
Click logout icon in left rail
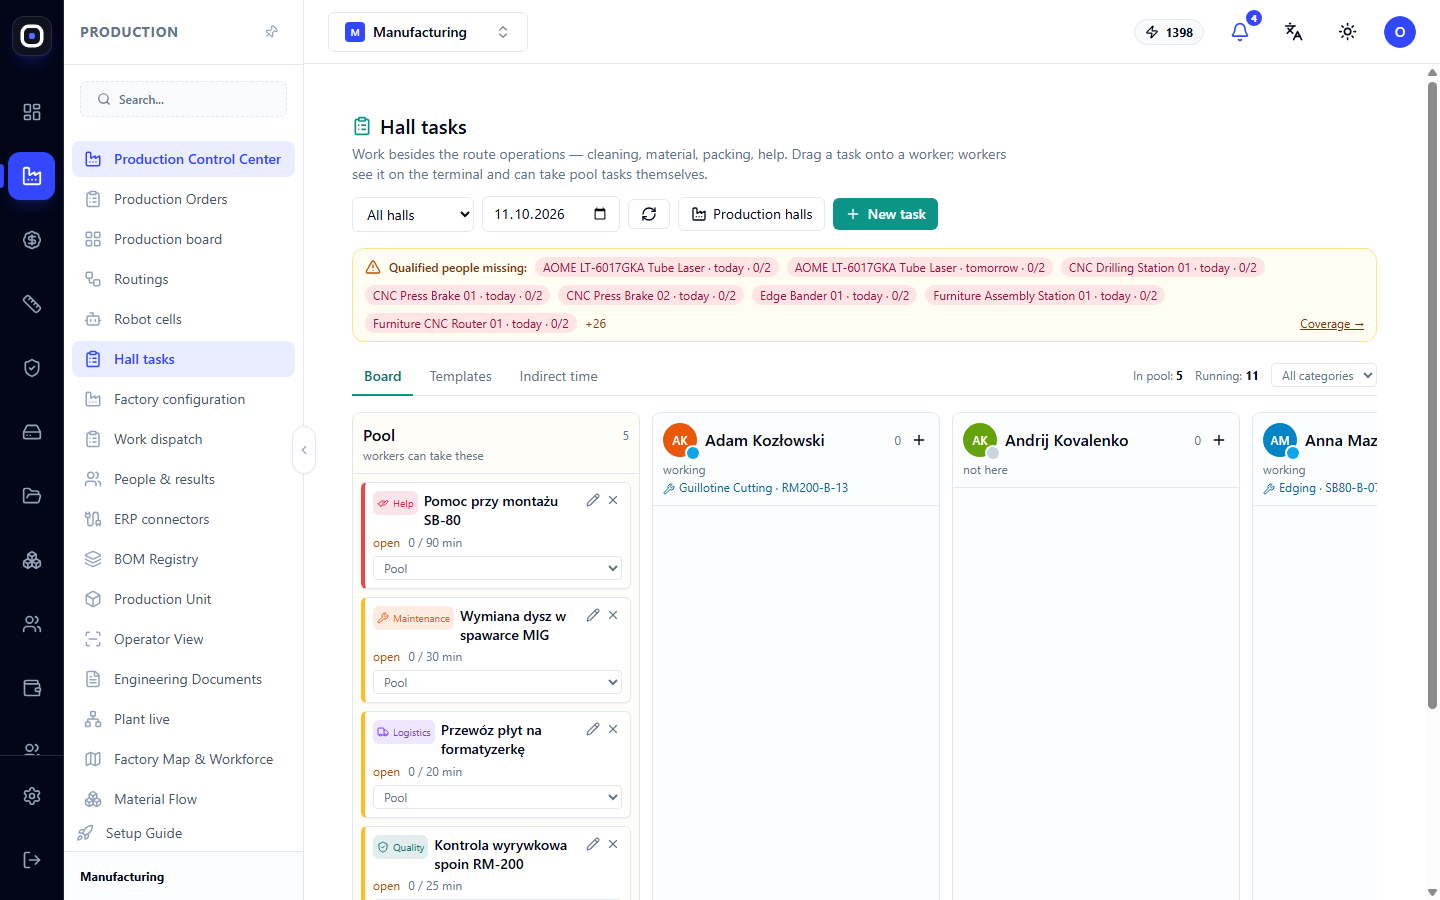click(32, 860)
